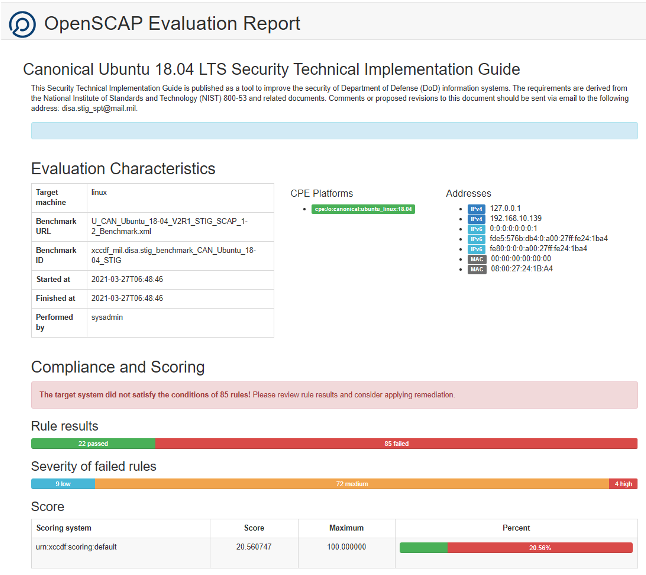
Task: Click the blue 9 low severity segment
Action: coord(63,484)
